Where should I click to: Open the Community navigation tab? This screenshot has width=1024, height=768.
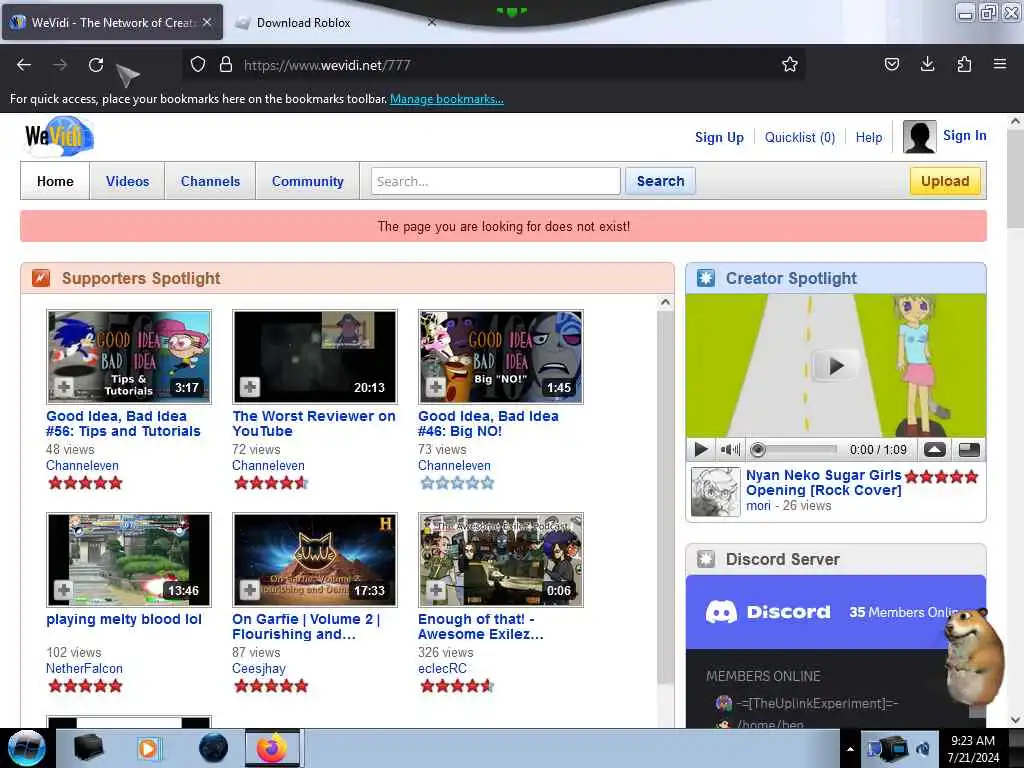click(x=308, y=182)
